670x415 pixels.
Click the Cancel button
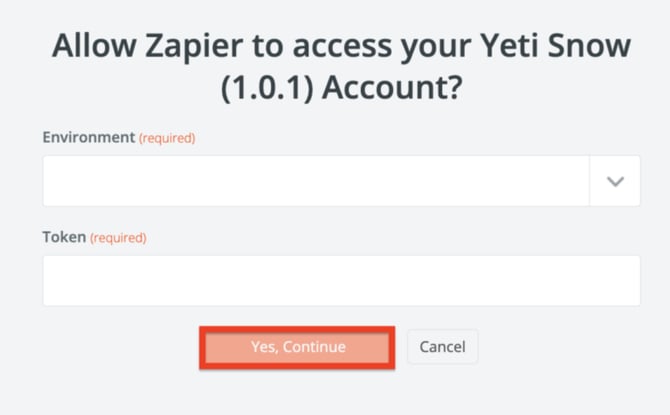pos(442,347)
